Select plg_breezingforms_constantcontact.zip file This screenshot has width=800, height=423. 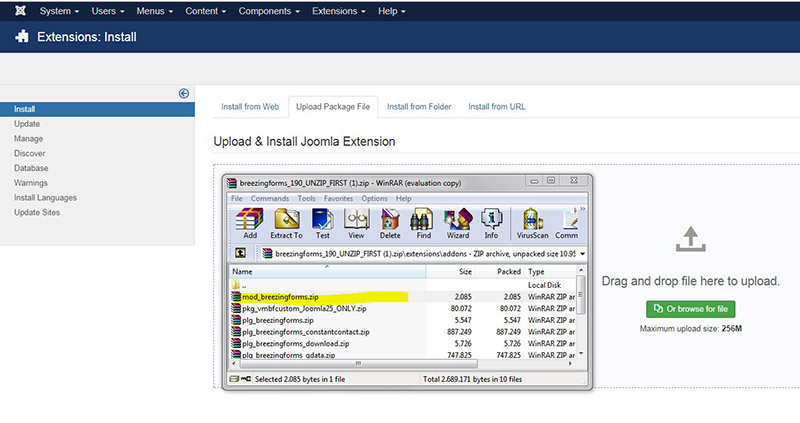(x=403, y=332)
